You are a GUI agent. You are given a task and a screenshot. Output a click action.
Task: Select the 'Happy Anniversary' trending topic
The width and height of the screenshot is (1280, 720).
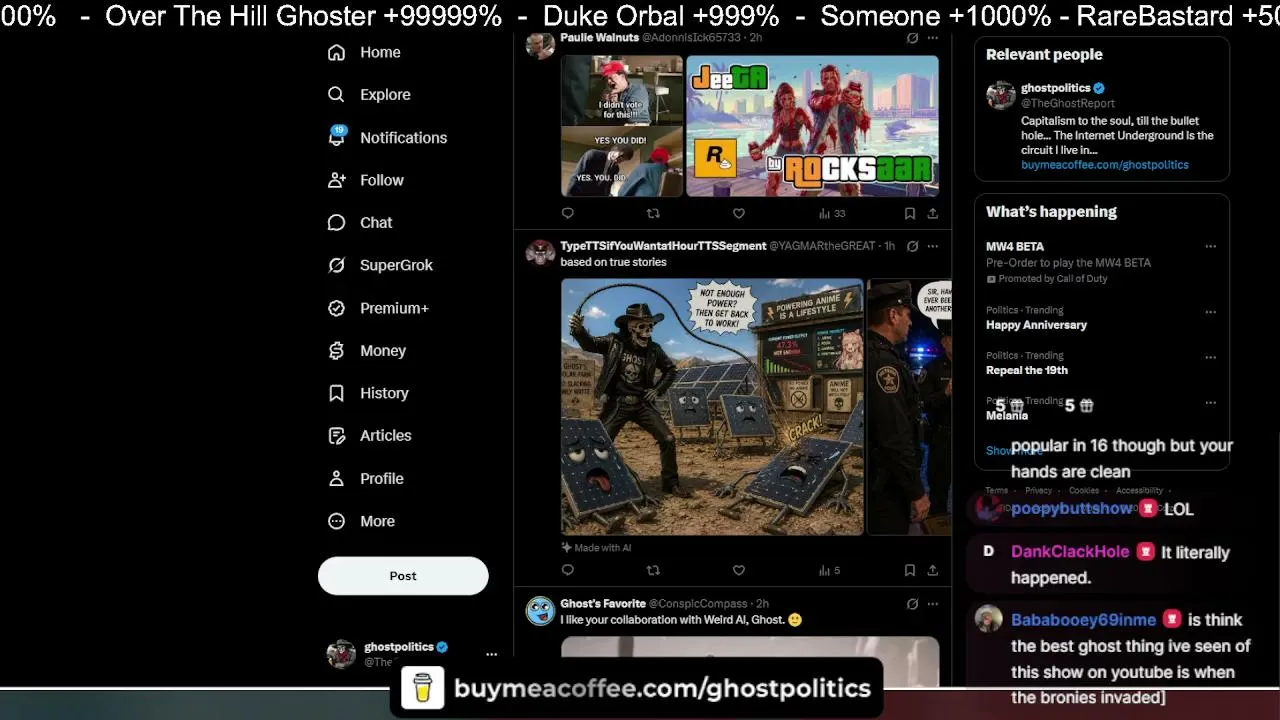(1036, 325)
